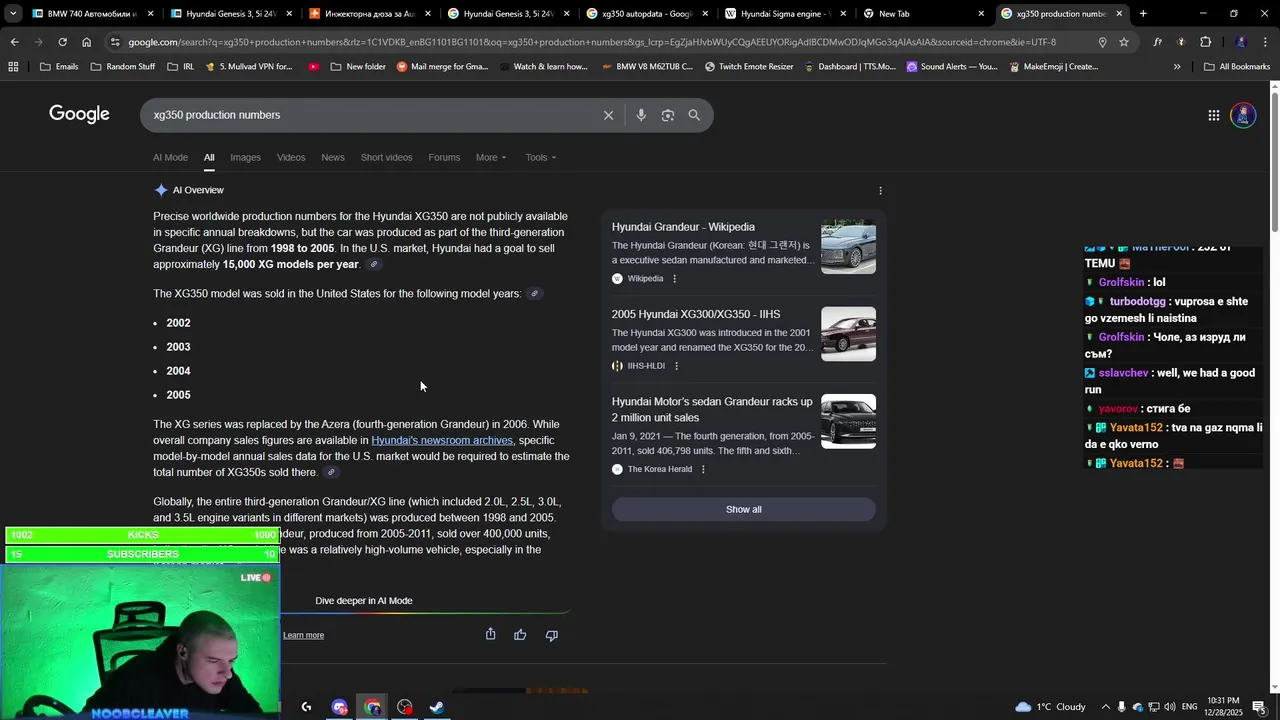1280x720 pixels.
Task: Open a new browser tab
Action: pyautogui.click(x=1143, y=14)
